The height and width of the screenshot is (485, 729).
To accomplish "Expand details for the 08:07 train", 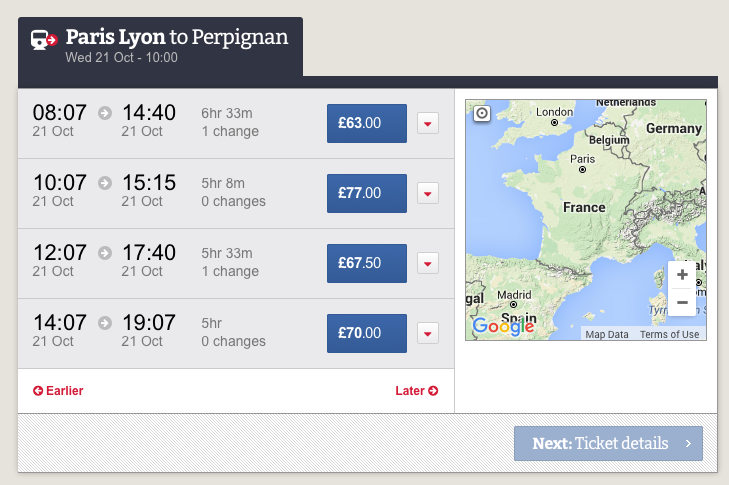I will [x=428, y=124].
